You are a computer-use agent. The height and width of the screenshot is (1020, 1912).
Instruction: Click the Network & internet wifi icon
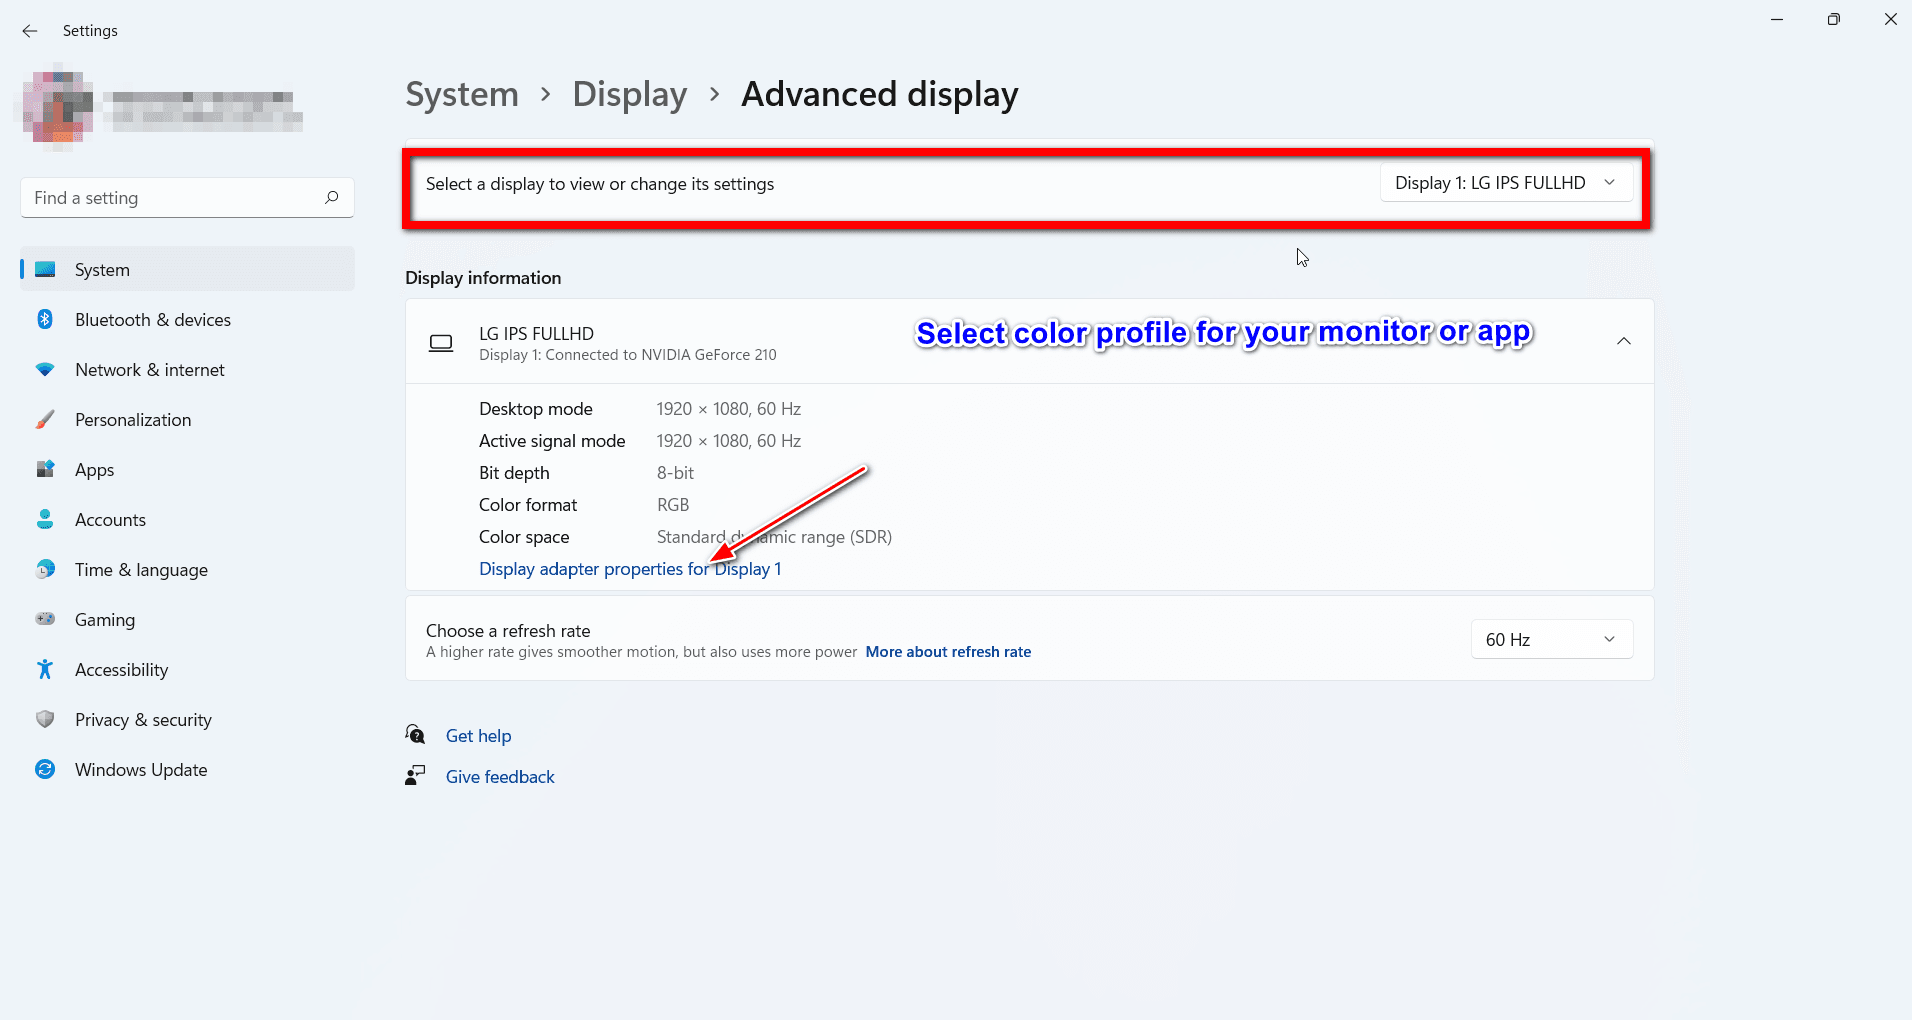[45, 369]
